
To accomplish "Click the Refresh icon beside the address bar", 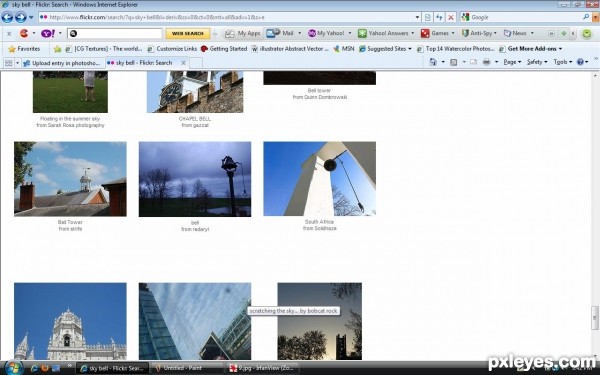I will (439, 17).
